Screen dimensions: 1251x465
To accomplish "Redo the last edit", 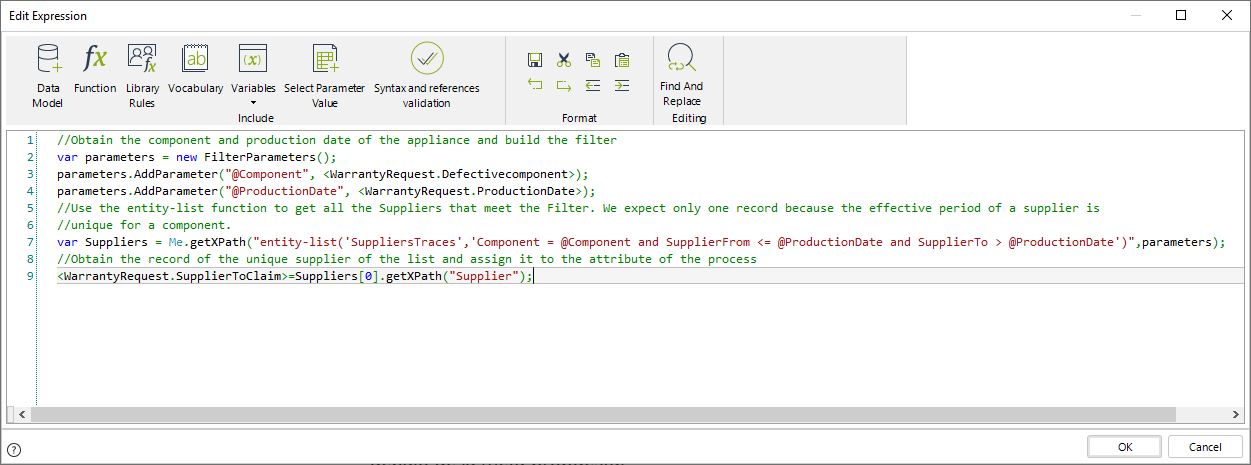I will (x=564, y=86).
